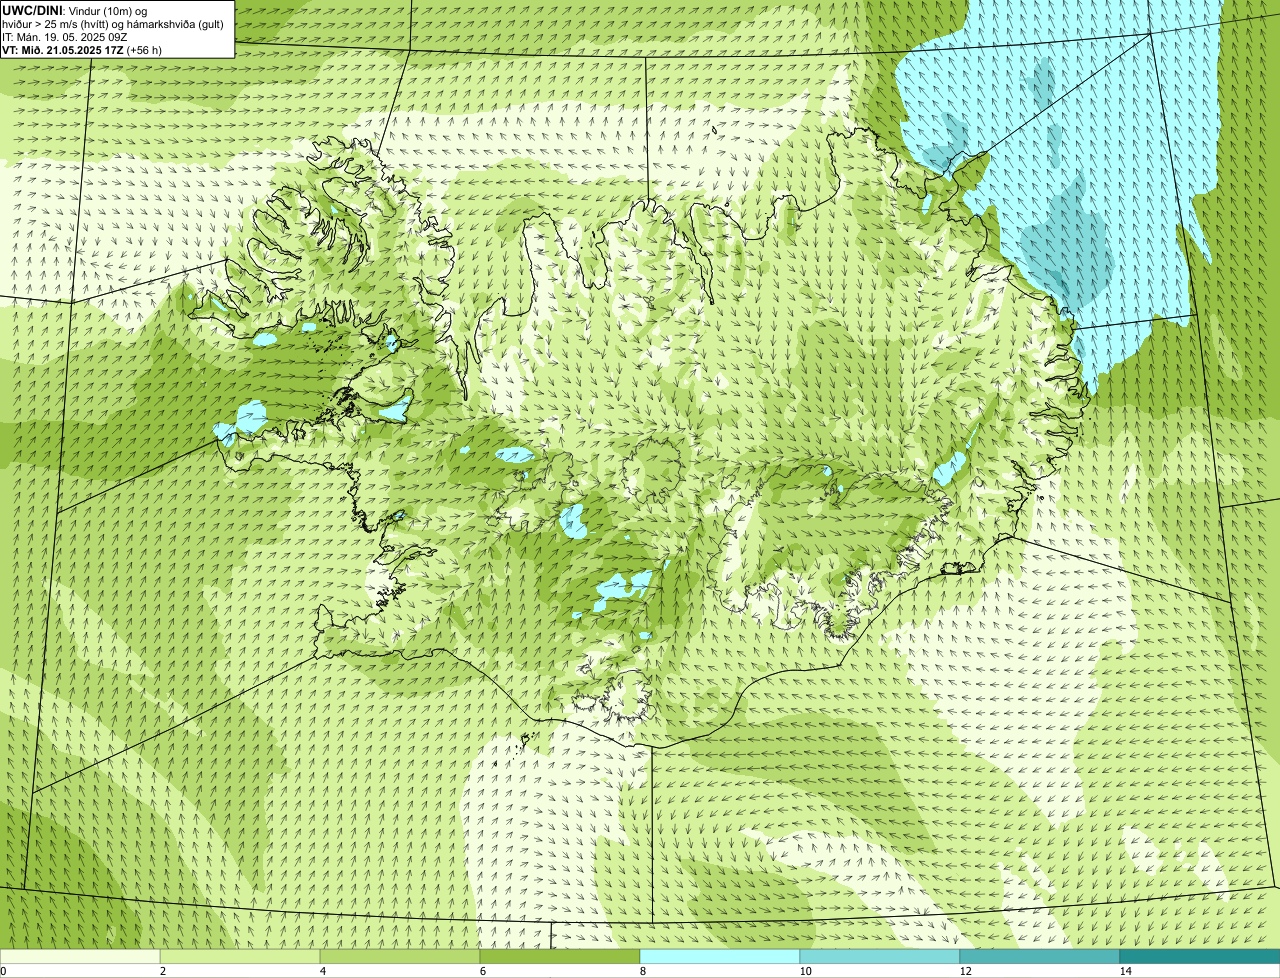Select the 12–14 m/s teal swatch

point(1040,956)
